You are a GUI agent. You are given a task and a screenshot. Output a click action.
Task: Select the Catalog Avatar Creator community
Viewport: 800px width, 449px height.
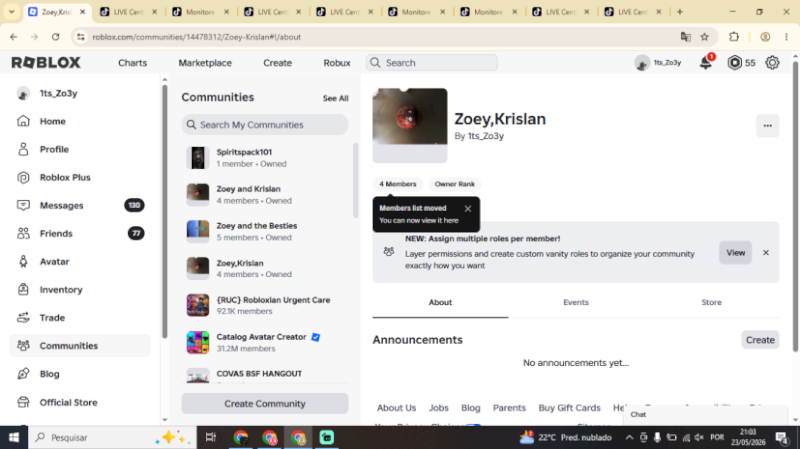[265, 342]
